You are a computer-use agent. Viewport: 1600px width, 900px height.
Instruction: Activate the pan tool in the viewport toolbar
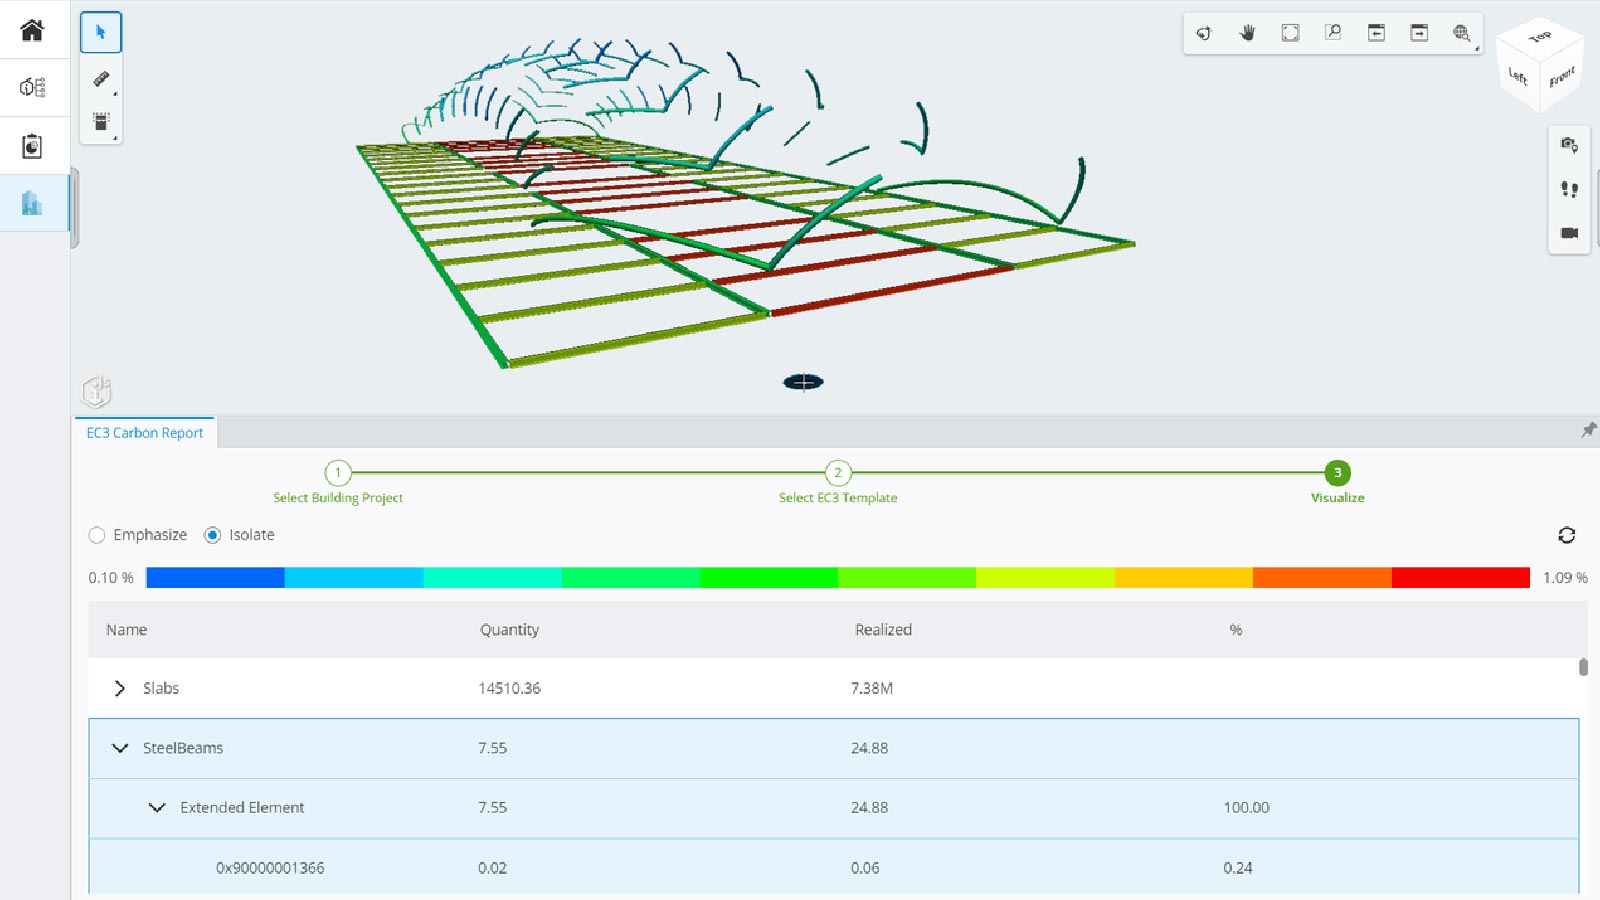pyautogui.click(x=1247, y=32)
